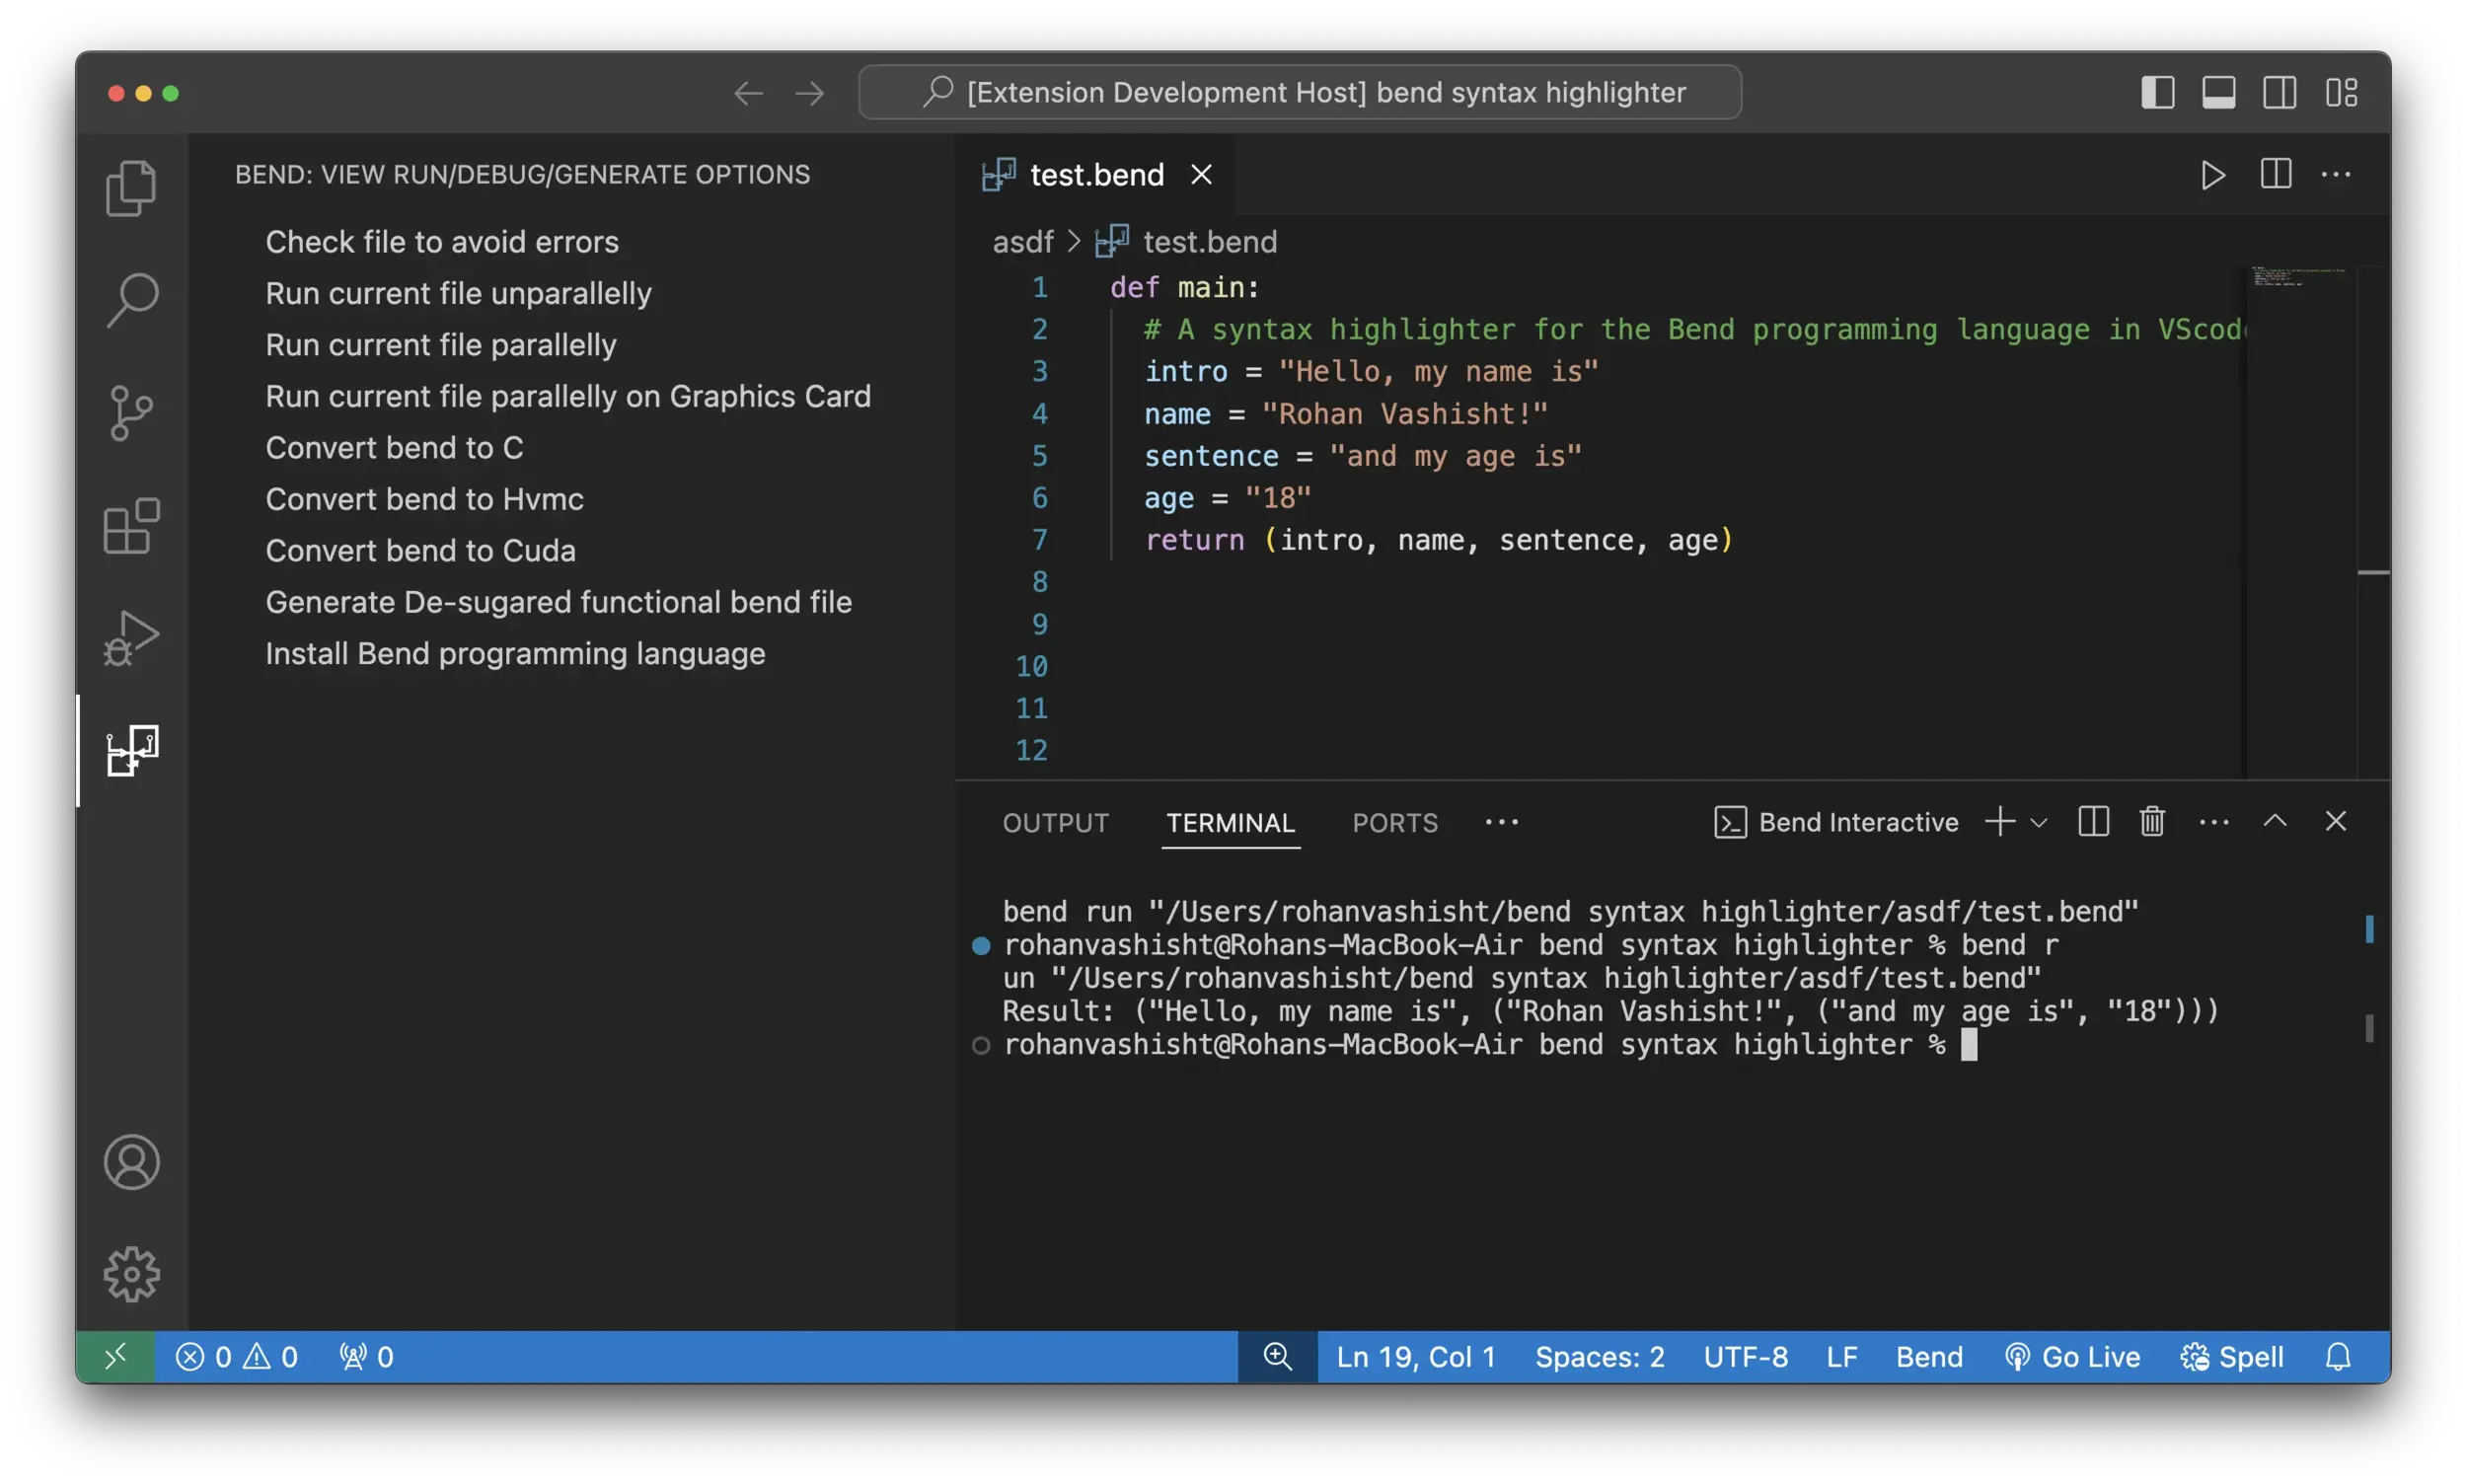Screen dimensions: 2467x1484
Task: Open Source Control view
Action: [131, 413]
